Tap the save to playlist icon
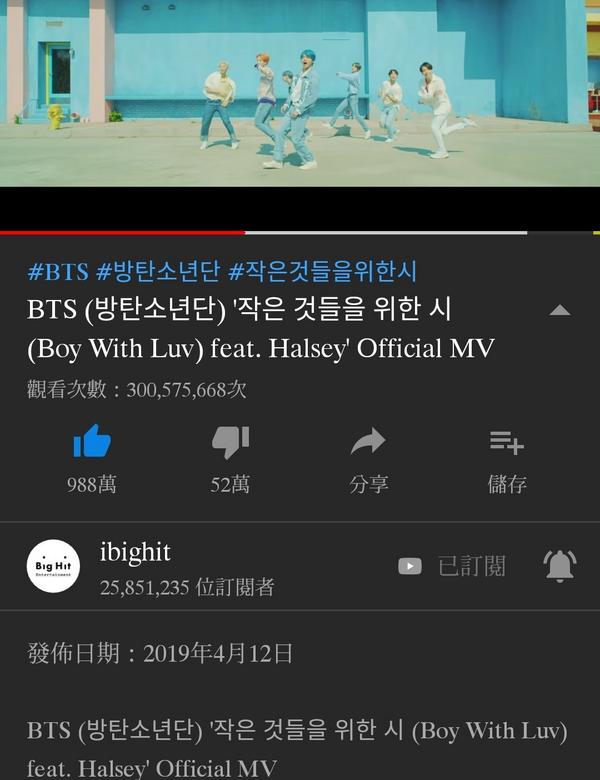 click(x=506, y=442)
